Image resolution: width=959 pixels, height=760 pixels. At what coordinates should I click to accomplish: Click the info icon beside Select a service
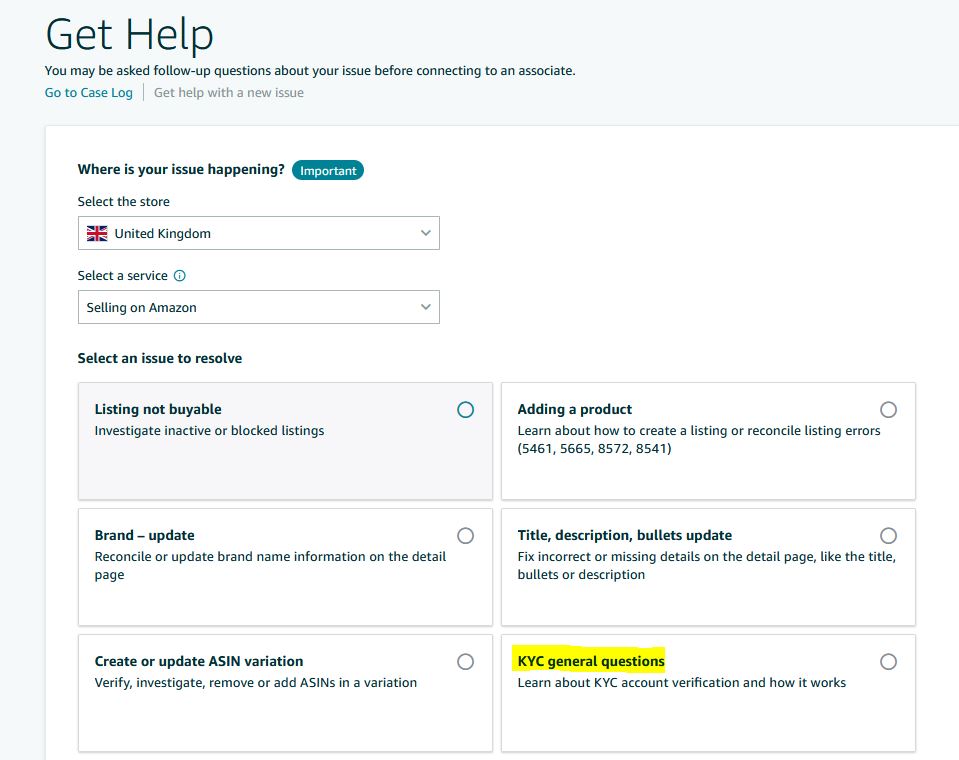(x=179, y=276)
